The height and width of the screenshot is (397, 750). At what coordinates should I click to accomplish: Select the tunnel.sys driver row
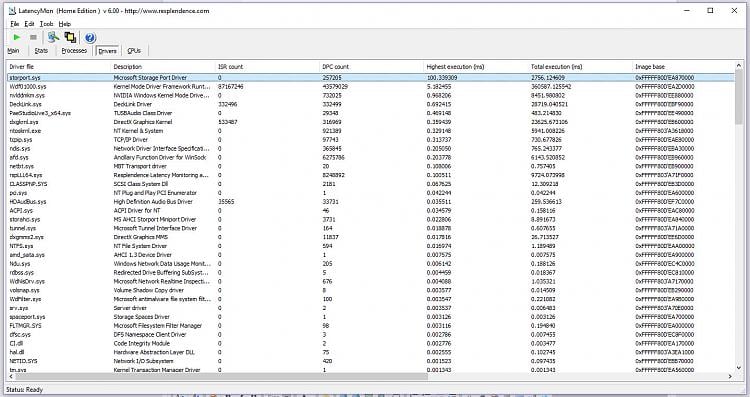[371, 228]
